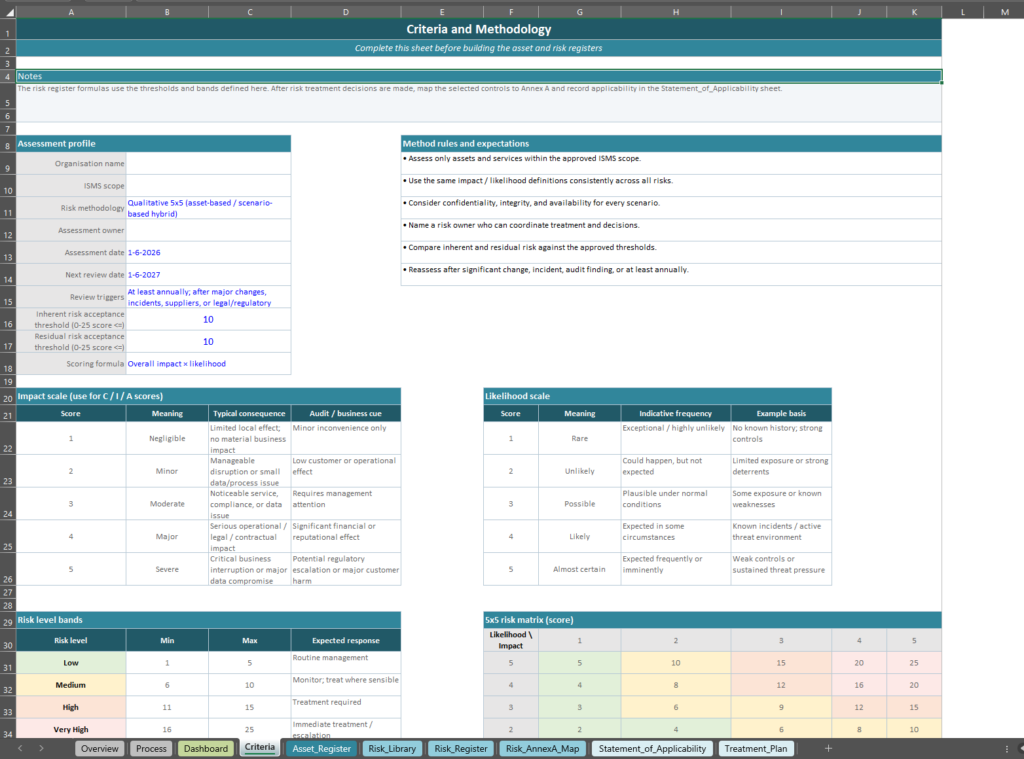The height and width of the screenshot is (759, 1024).
Task: Open the Process sheet tab
Action: tap(150, 748)
